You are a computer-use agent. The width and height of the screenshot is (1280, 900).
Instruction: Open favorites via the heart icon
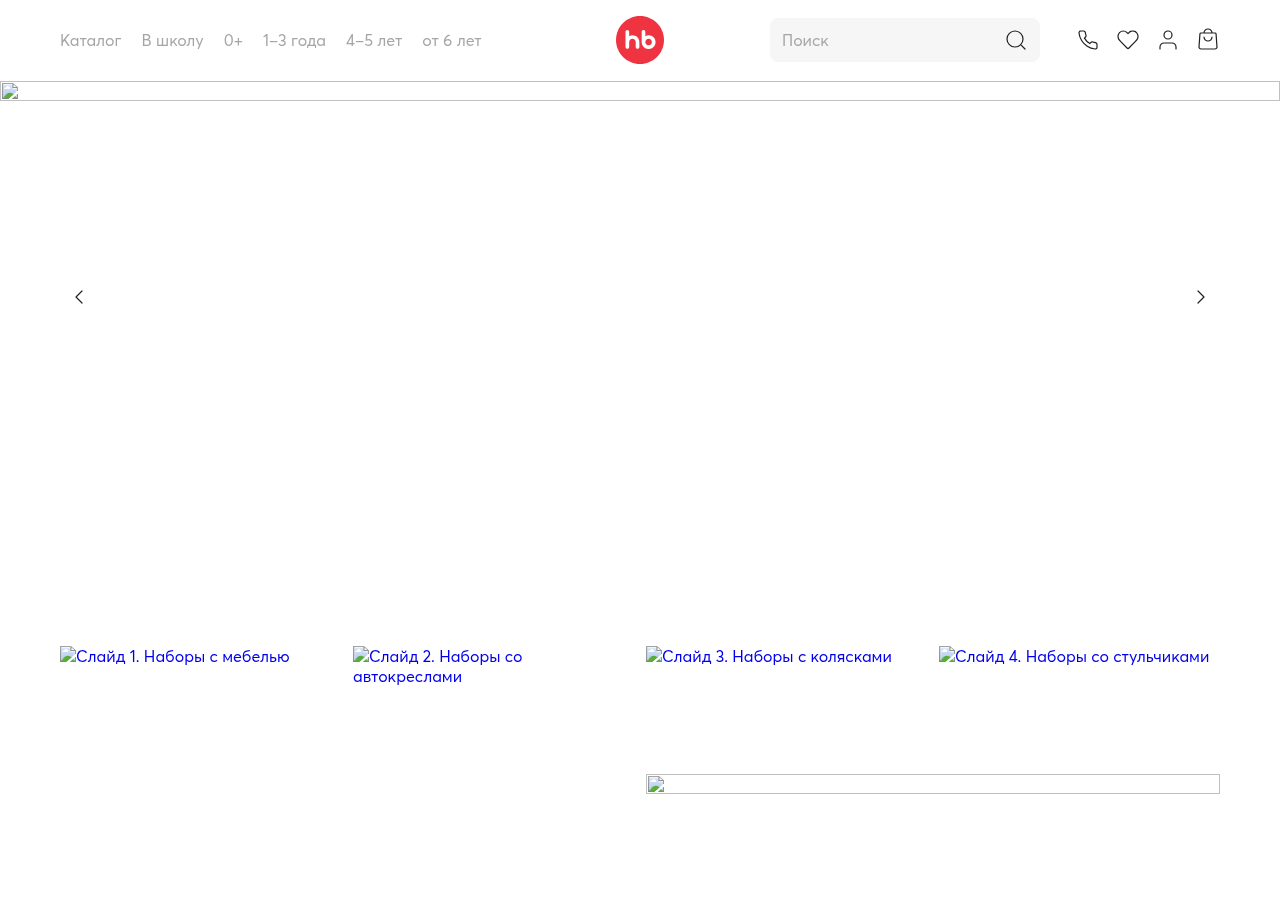(x=1128, y=40)
